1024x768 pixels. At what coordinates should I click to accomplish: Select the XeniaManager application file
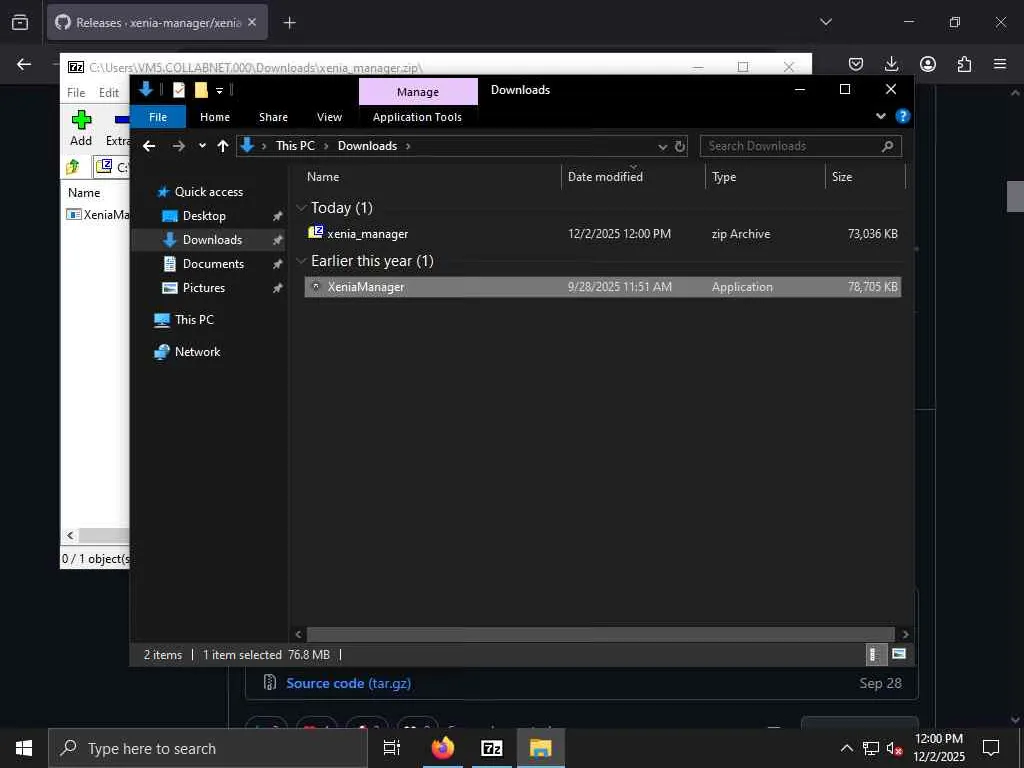click(602, 287)
